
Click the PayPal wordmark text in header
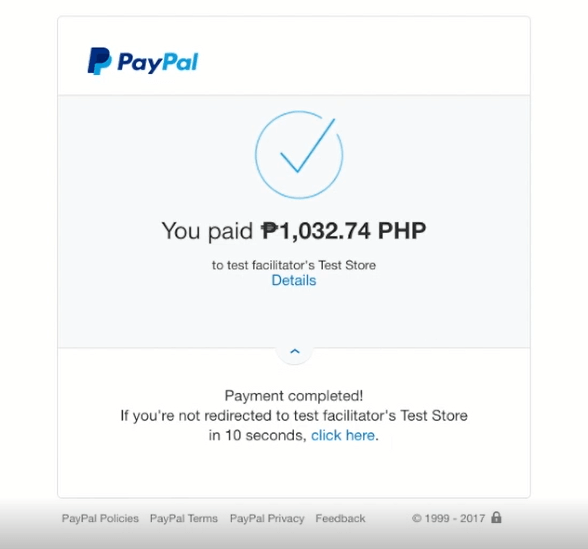158,62
